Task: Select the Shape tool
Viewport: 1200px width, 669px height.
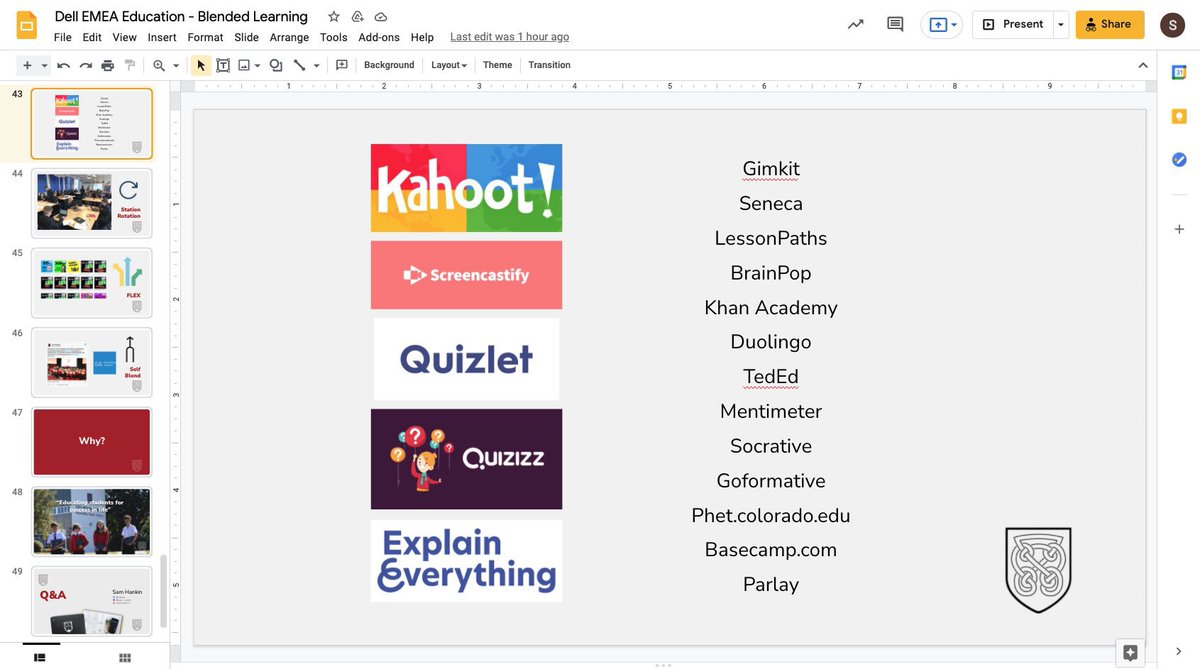Action: (276, 65)
